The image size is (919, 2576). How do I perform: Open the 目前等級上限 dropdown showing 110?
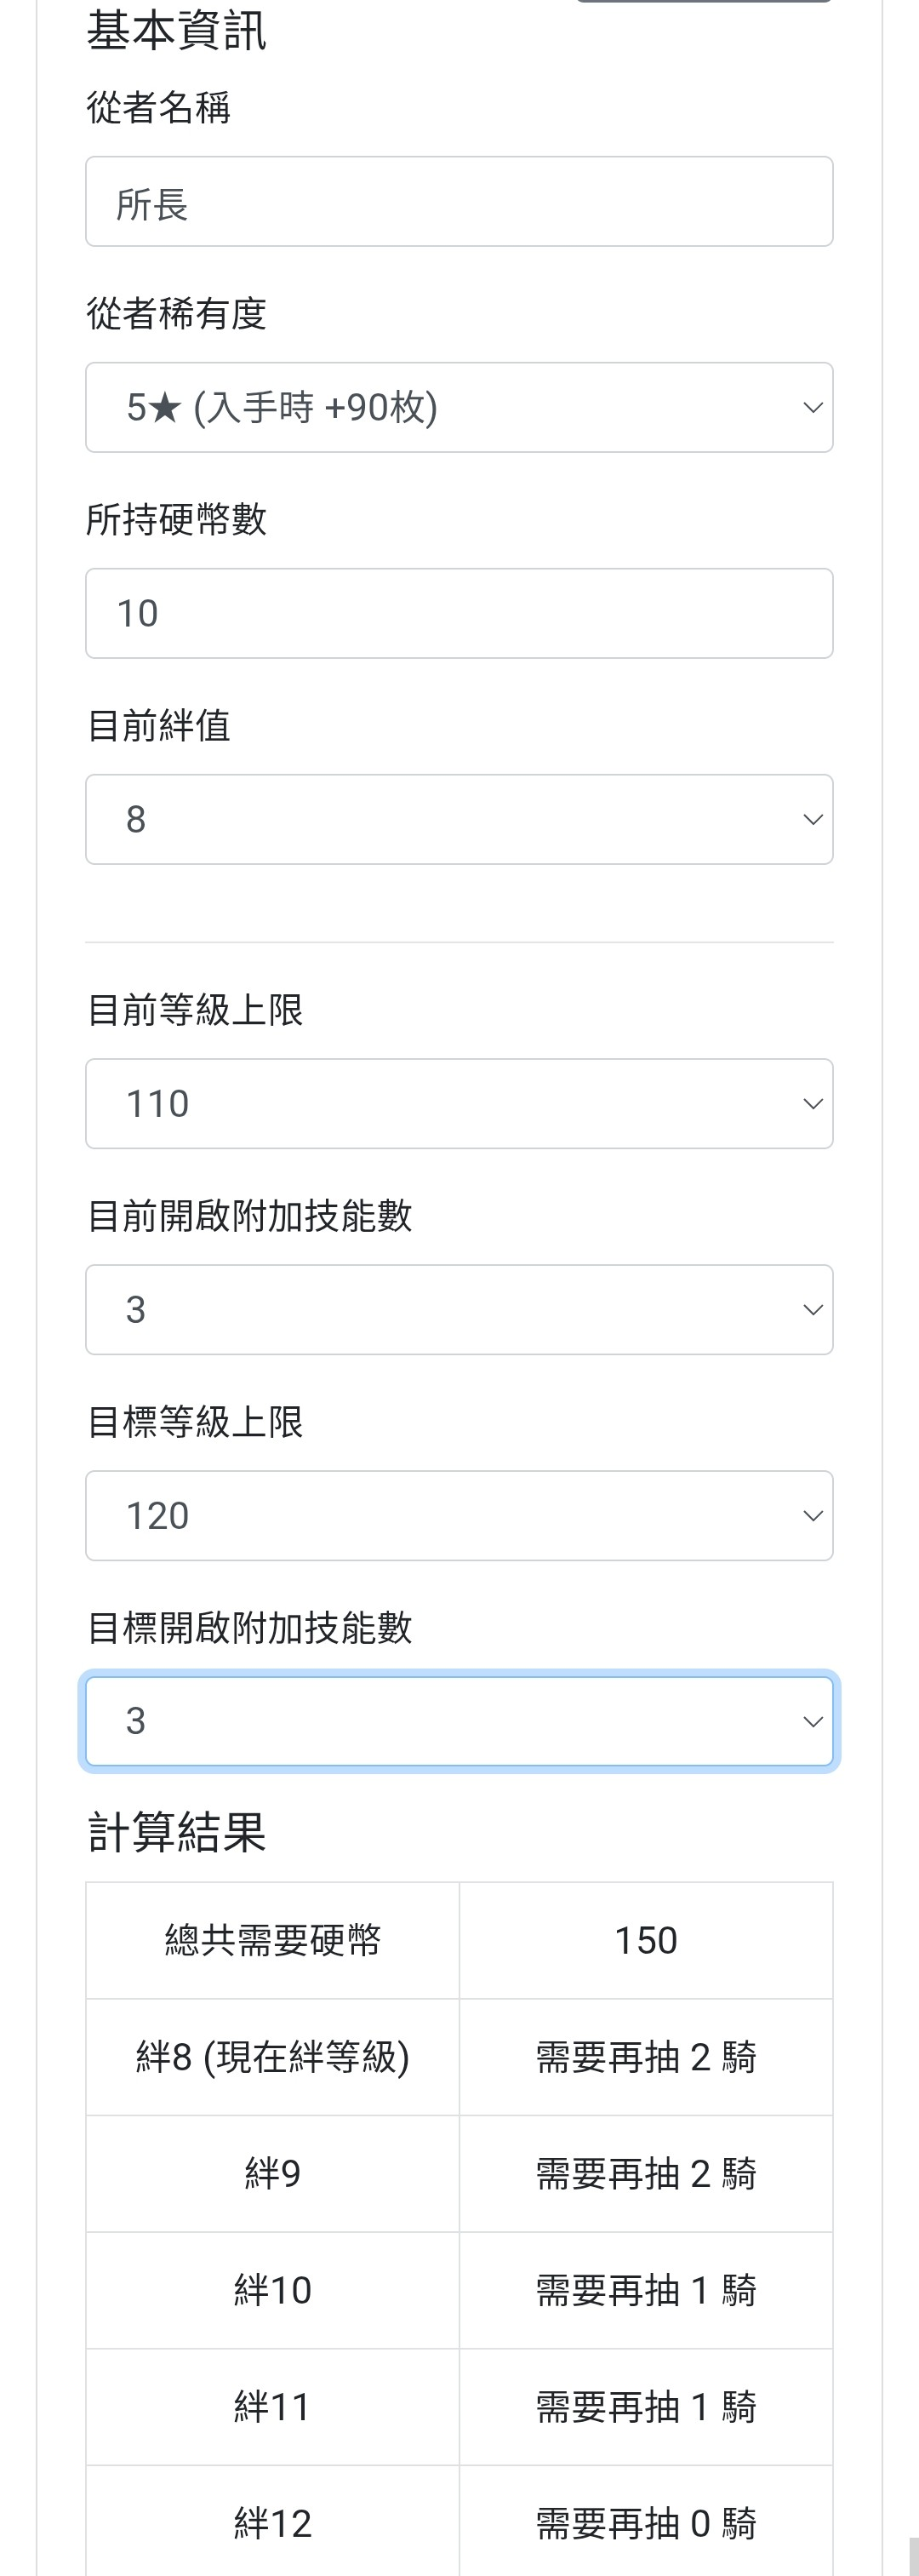(x=459, y=1104)
